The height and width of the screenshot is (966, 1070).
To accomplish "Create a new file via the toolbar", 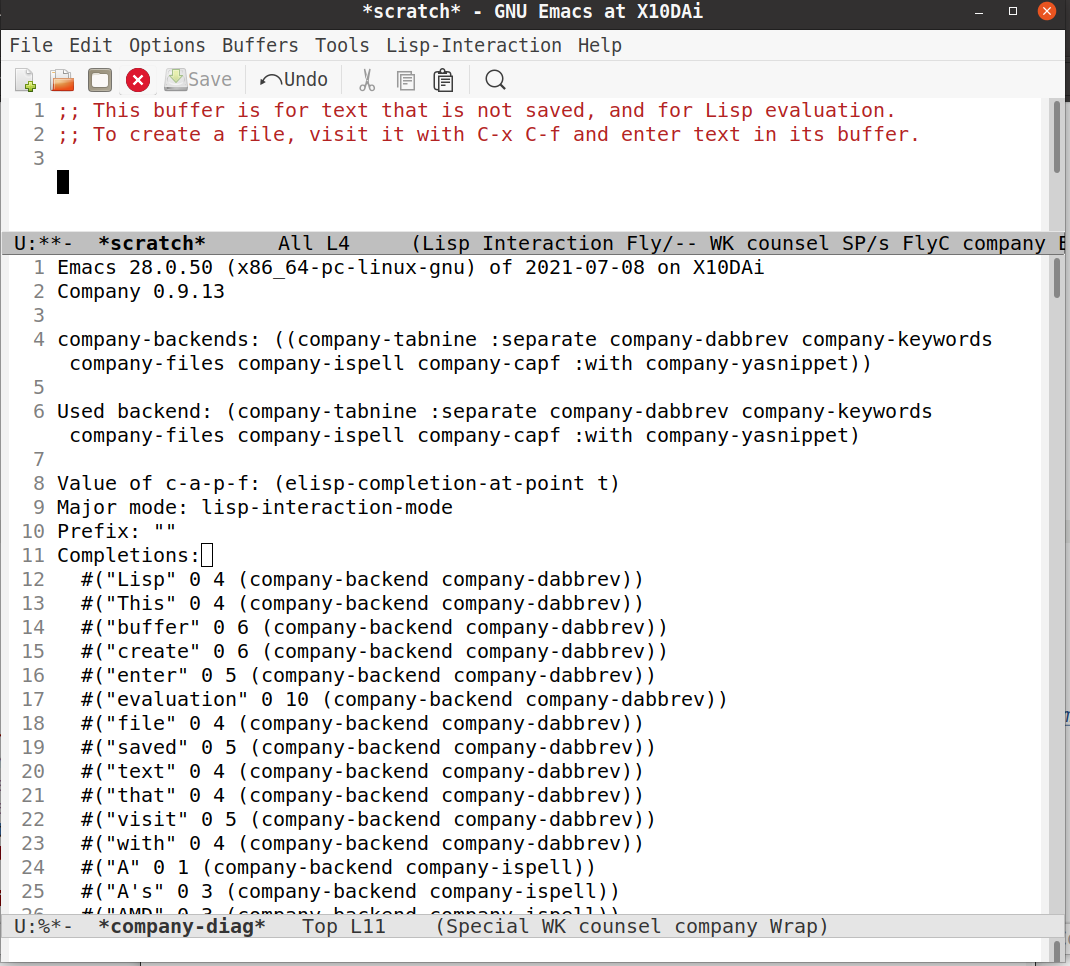I will (x=24, y=80).
